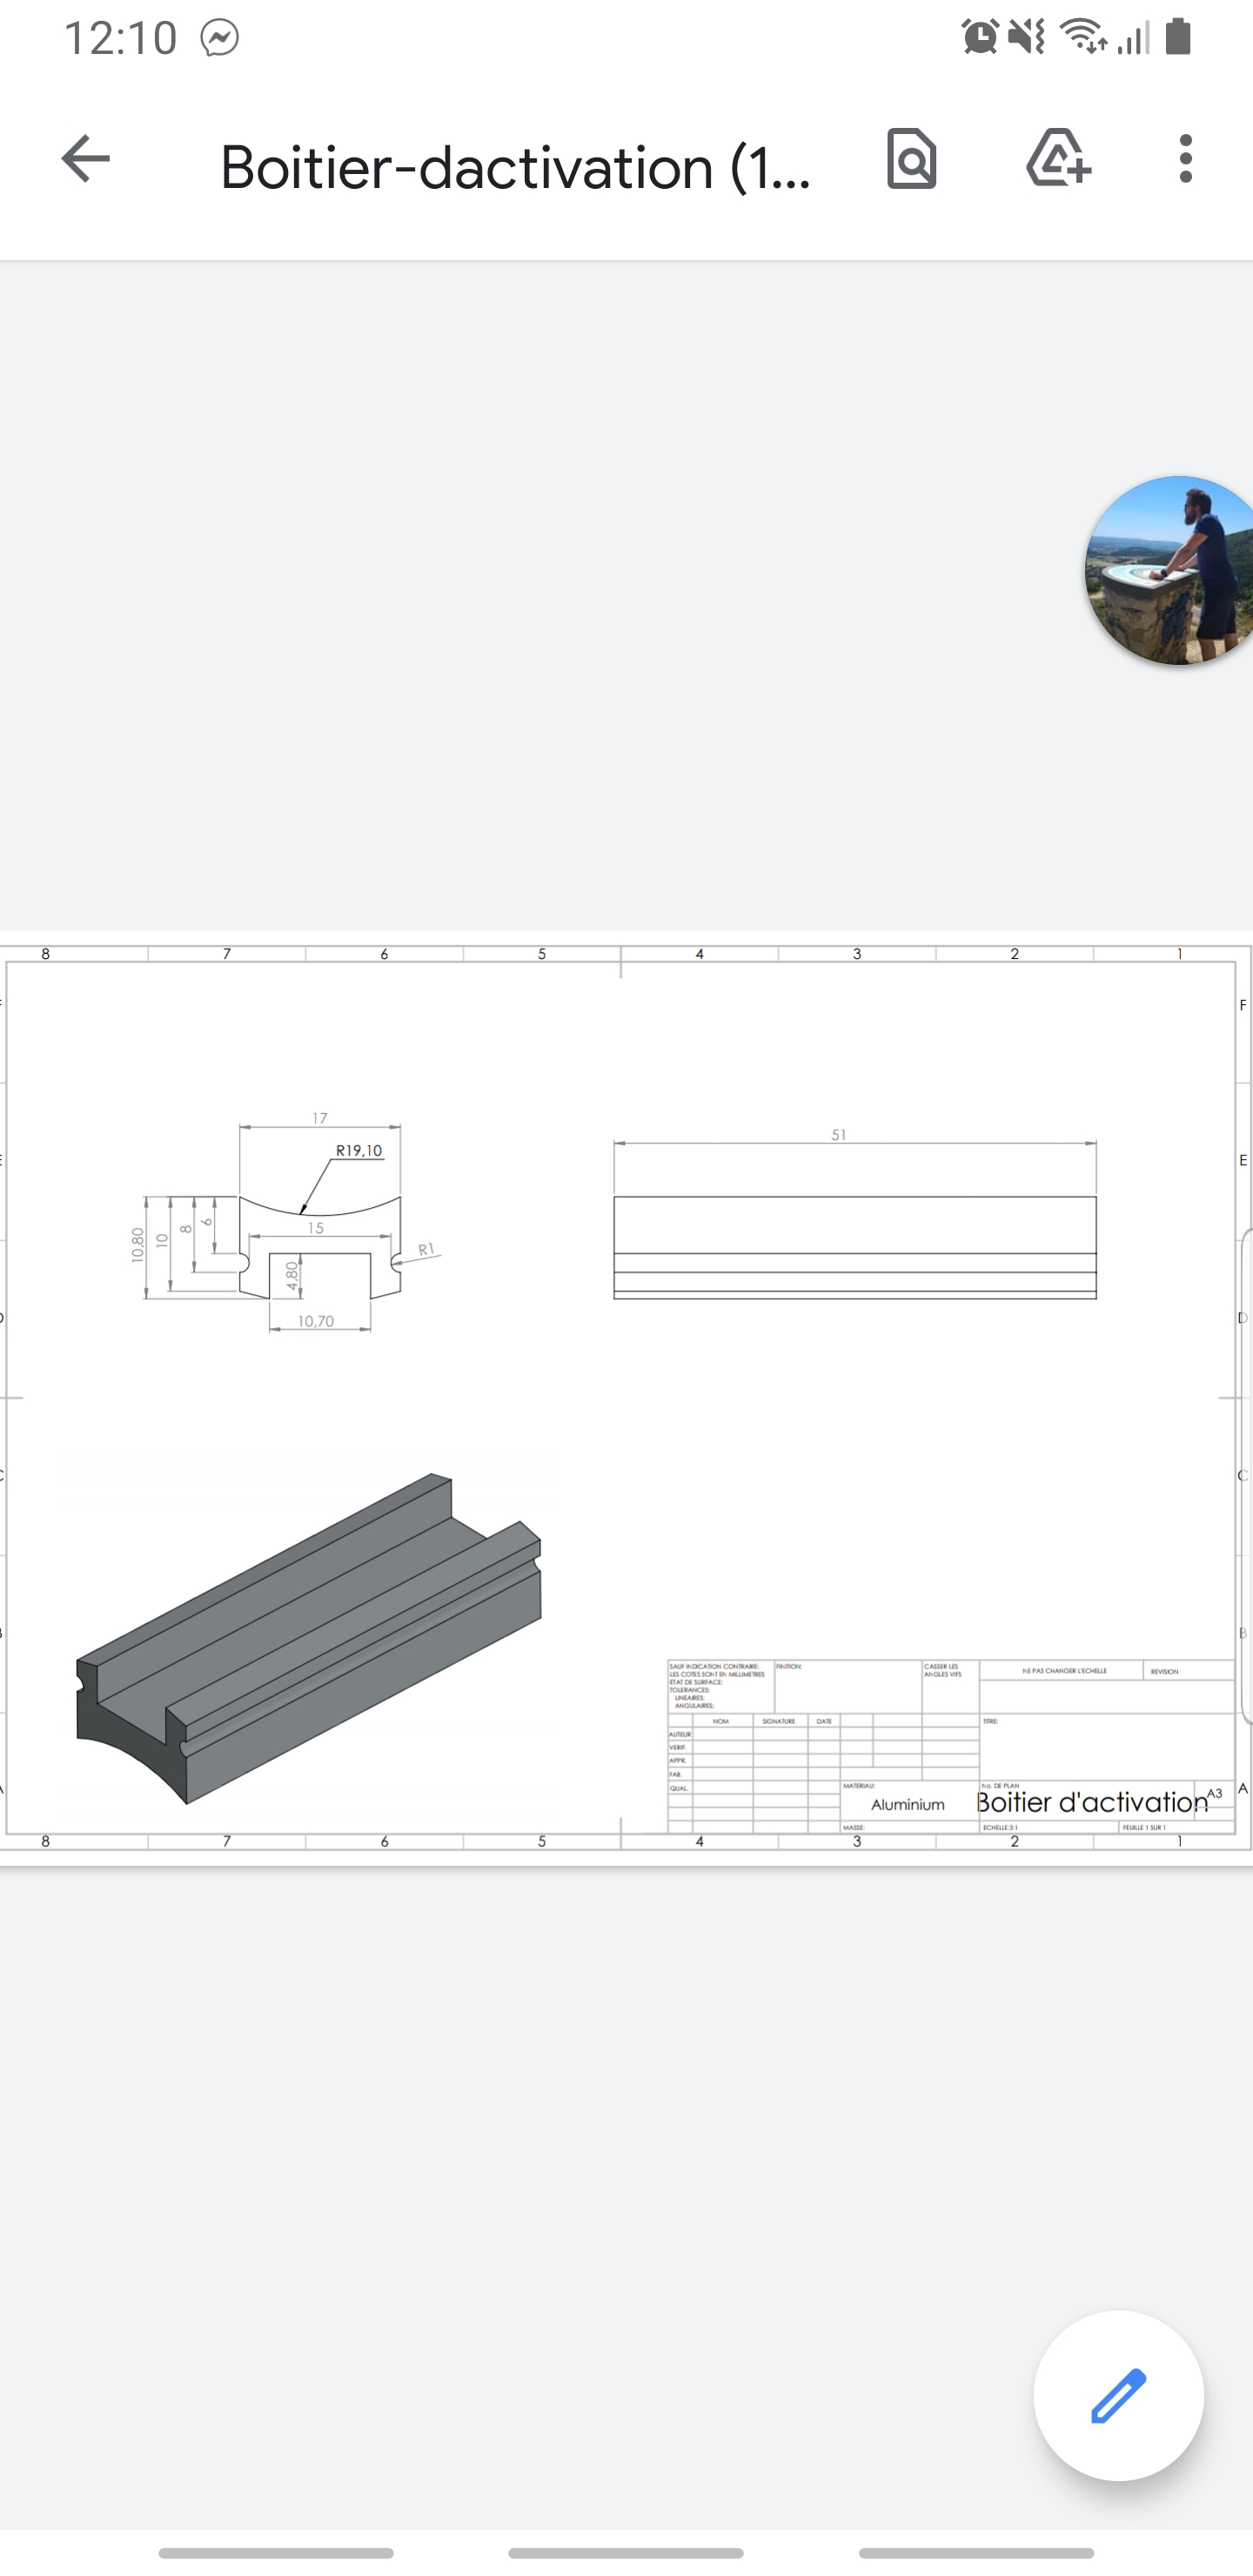Viewport: 1253px width, 2576px height.
Task: Tap the Boitier d'activation title block text
Action: [x=1092, y=1802]
